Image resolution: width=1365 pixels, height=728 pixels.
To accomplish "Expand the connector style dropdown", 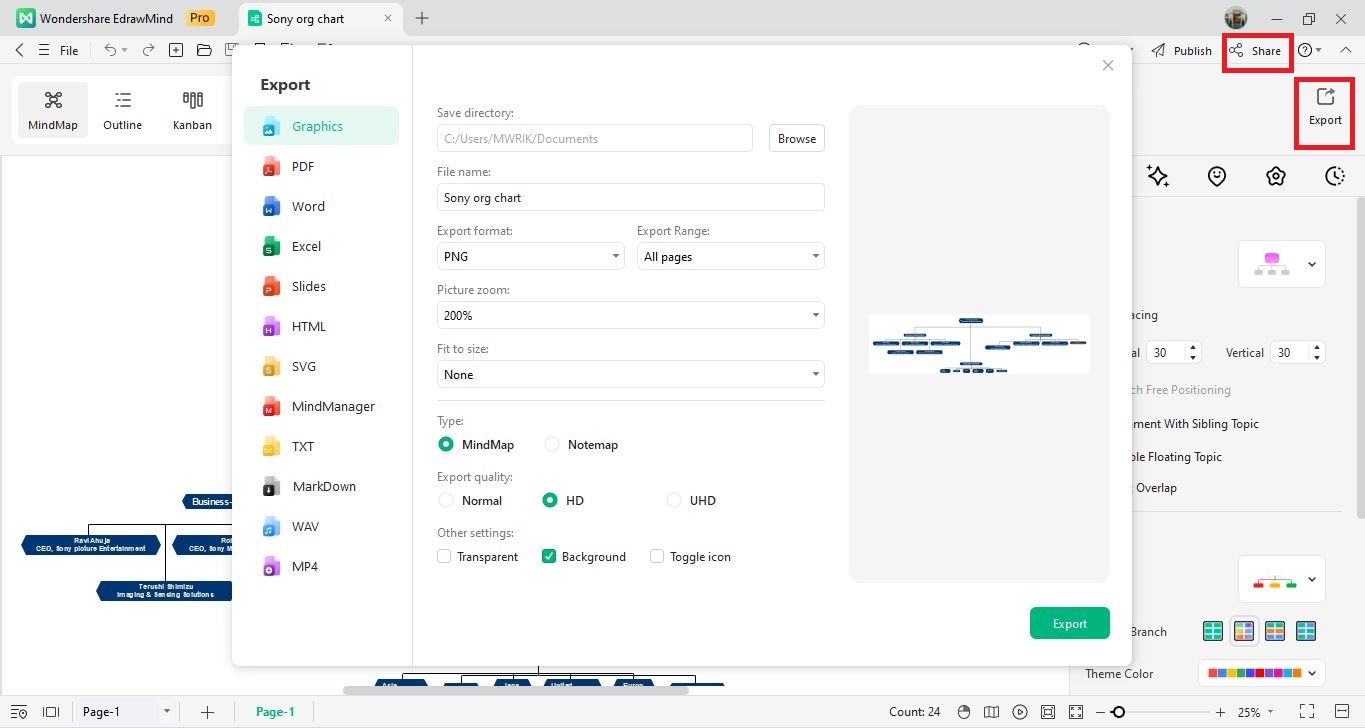I will (x=1282, y=579).
